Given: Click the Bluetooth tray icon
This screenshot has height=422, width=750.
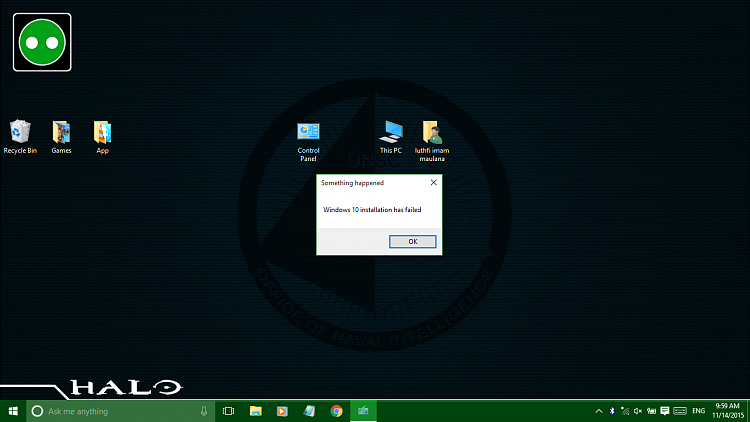Looking at the screenshot, I should (612, 411).
